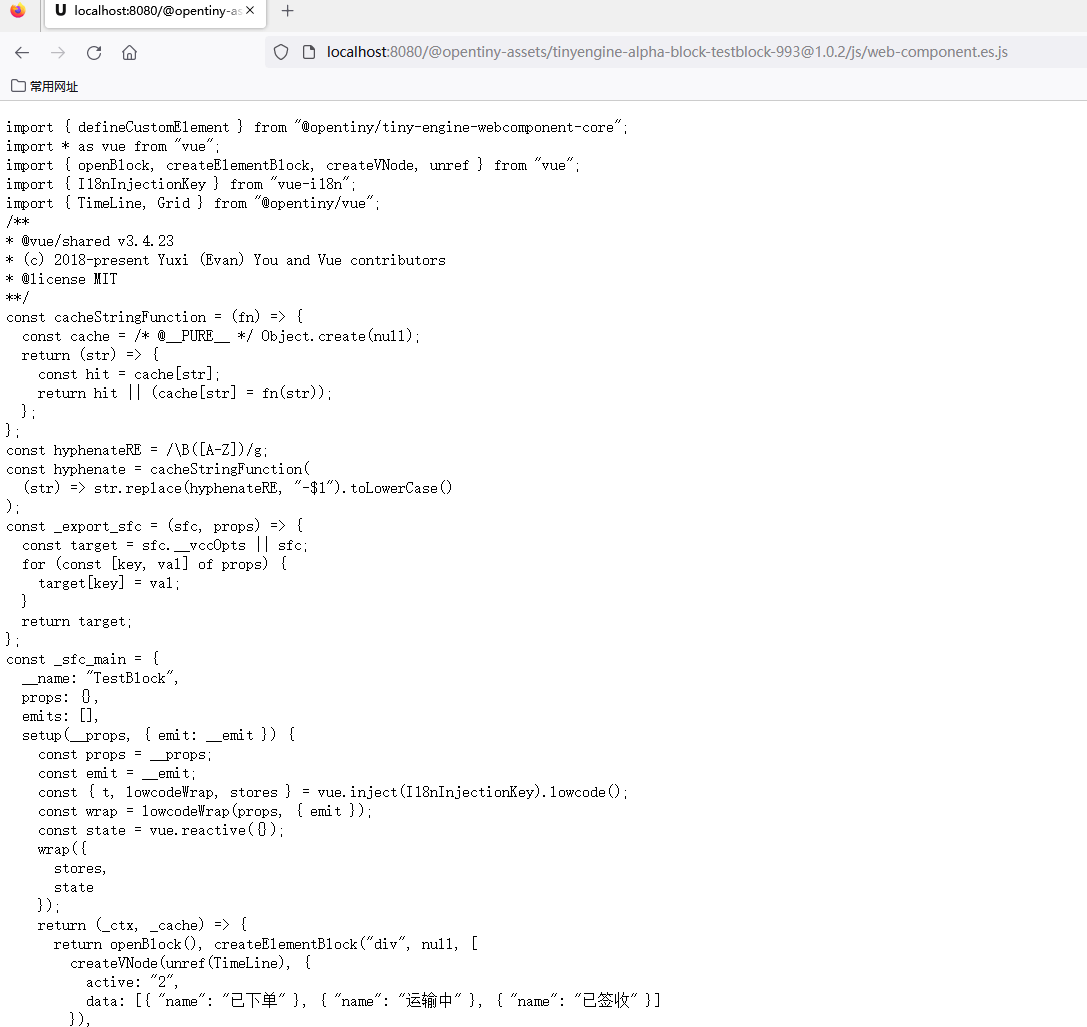This screenshot has width=1087, height=1027.
Task: Open the tracking protection shield
Action: tap(281, 52)
